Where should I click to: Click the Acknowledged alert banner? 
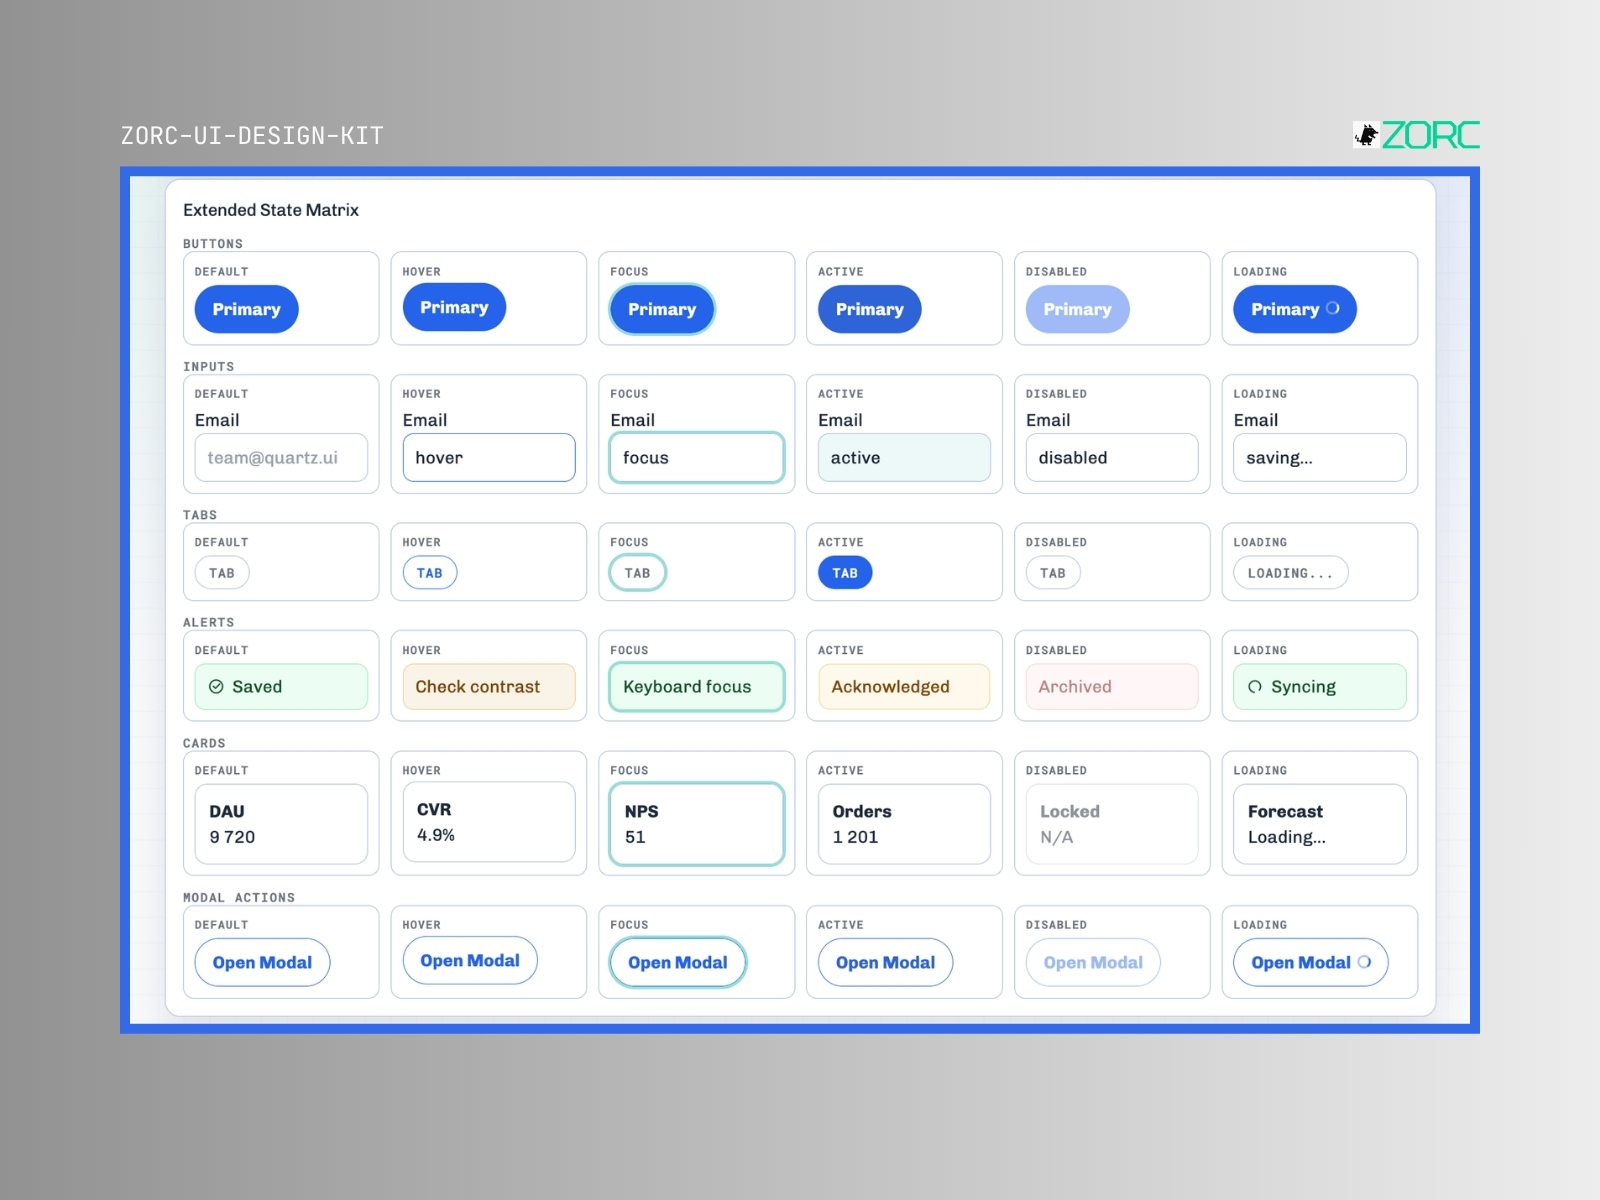[x=904, y=687]
